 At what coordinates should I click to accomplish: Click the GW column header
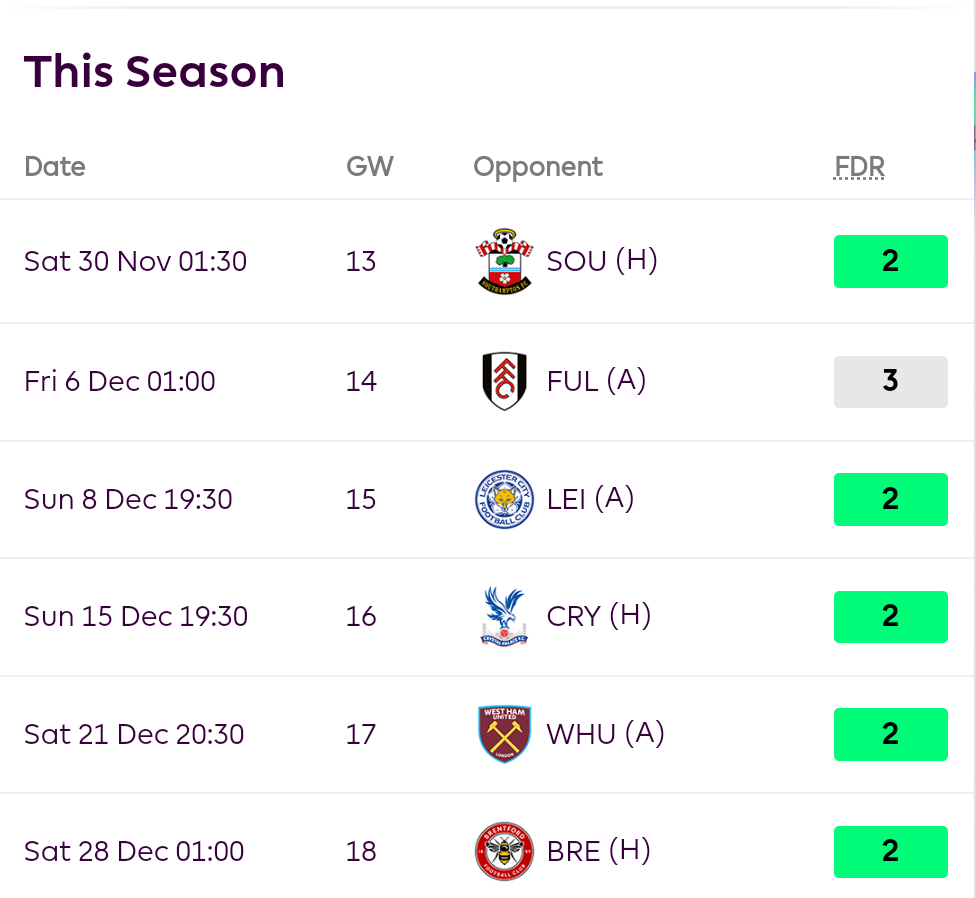[370, 166]
